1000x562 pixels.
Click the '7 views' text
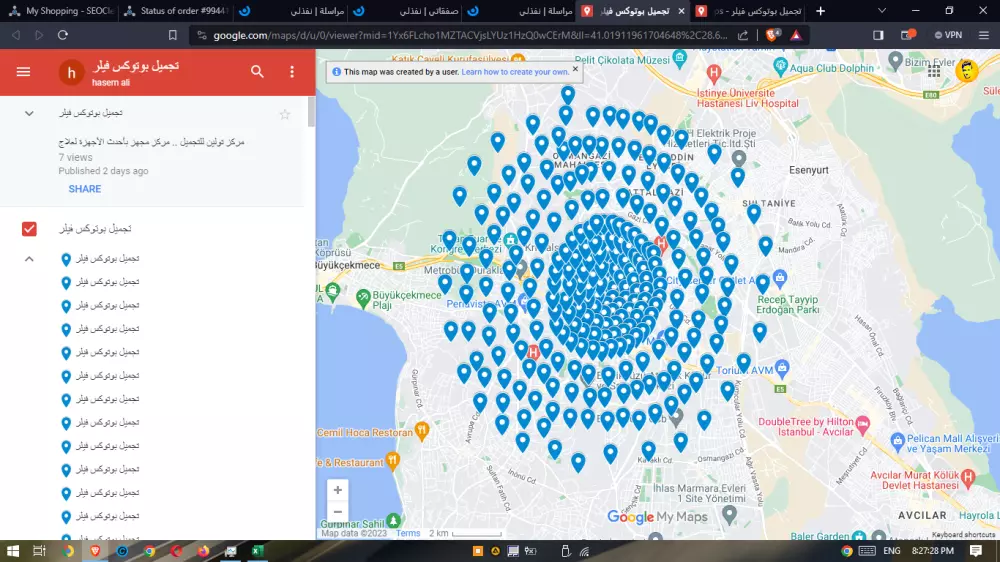click(75, 157)
